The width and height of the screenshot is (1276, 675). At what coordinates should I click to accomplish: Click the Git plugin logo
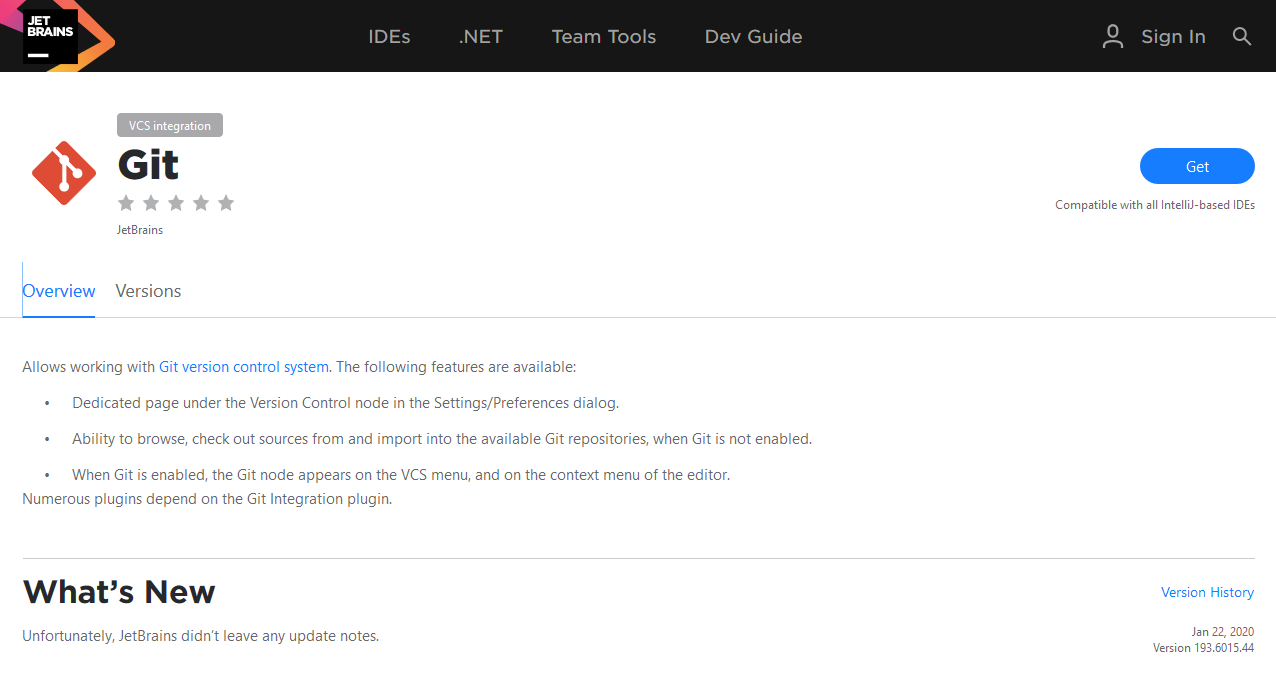[64, 172]
